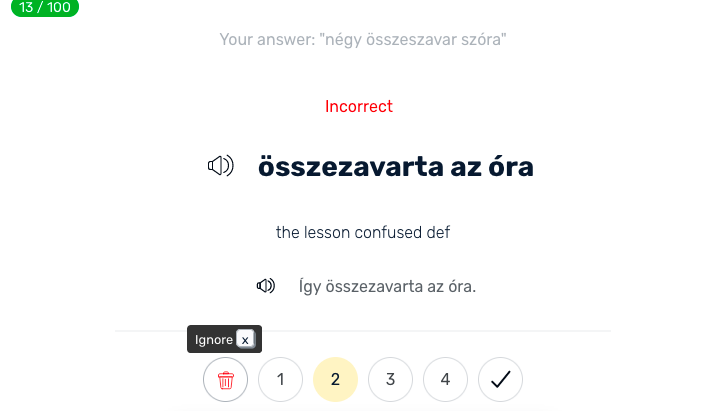Click the x shortcut key badge
The width and height of the screenshot is (718, 411).
pos(245,340)
